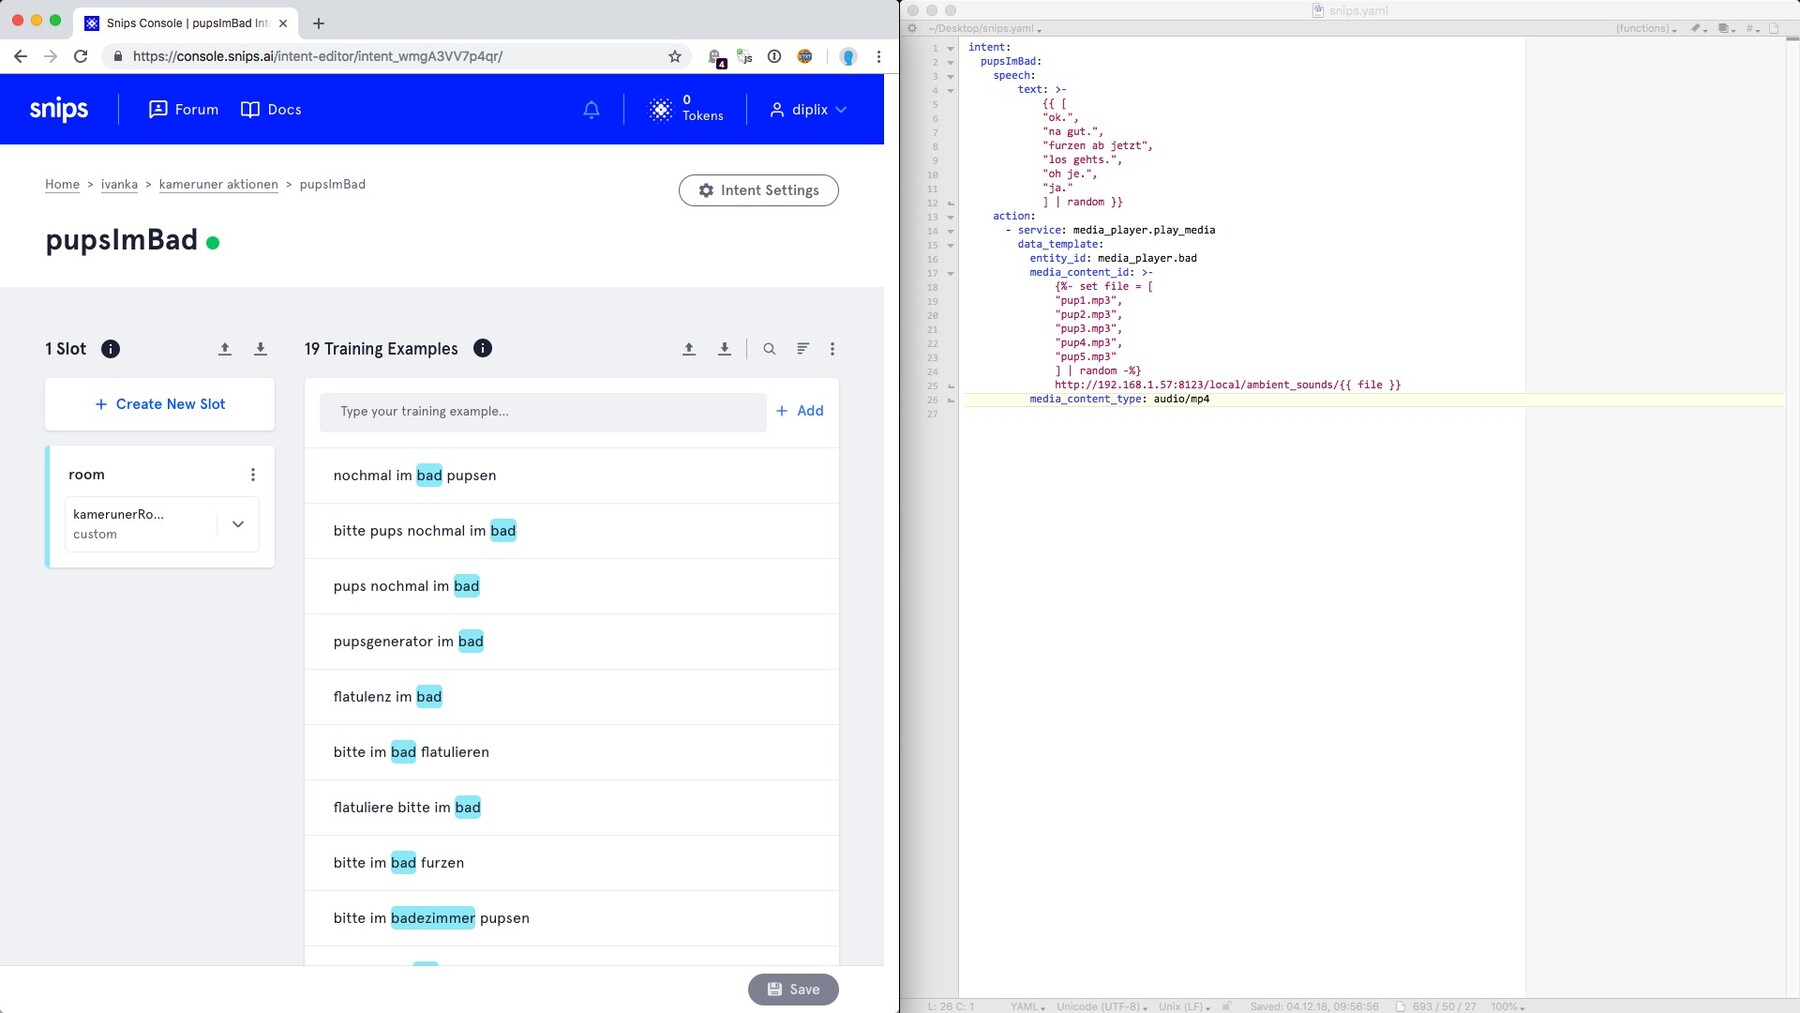
Task: Click the 1Password extension icon
Action: click(x=774, y=57)
